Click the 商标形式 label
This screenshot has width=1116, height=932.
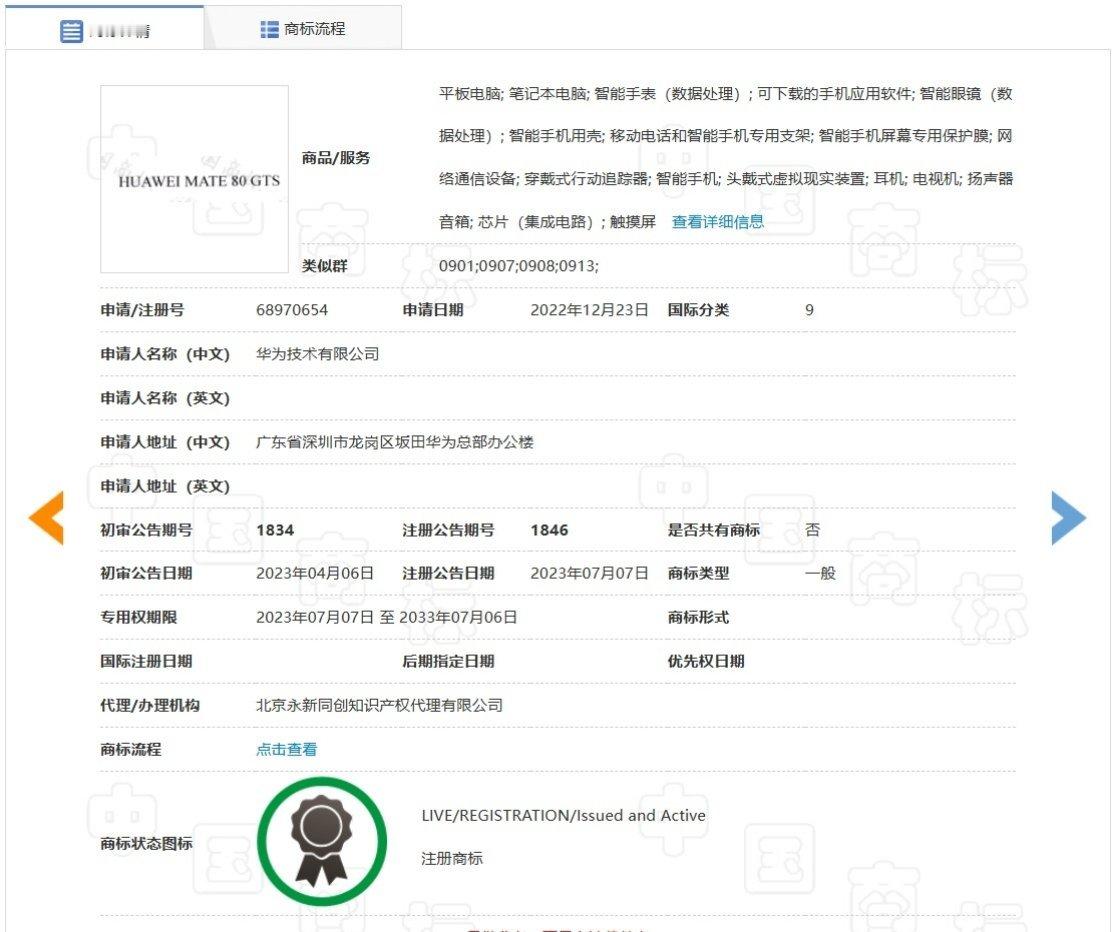698,617
